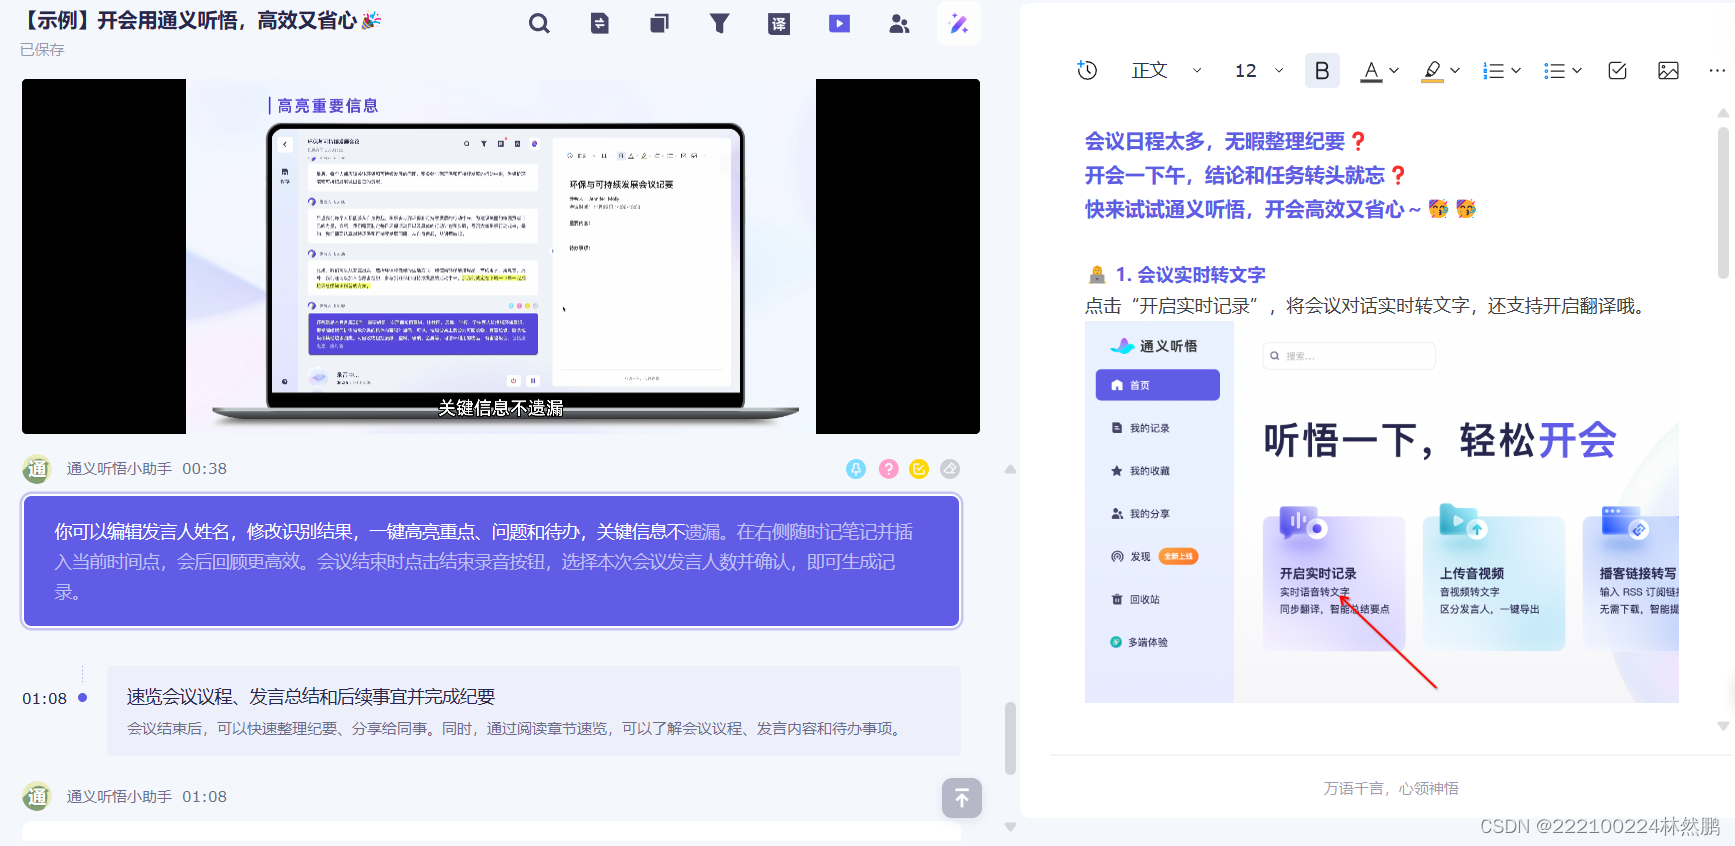
Task: Select the highlighted purple transcript paragraph
Action: [x=492, y=561]
